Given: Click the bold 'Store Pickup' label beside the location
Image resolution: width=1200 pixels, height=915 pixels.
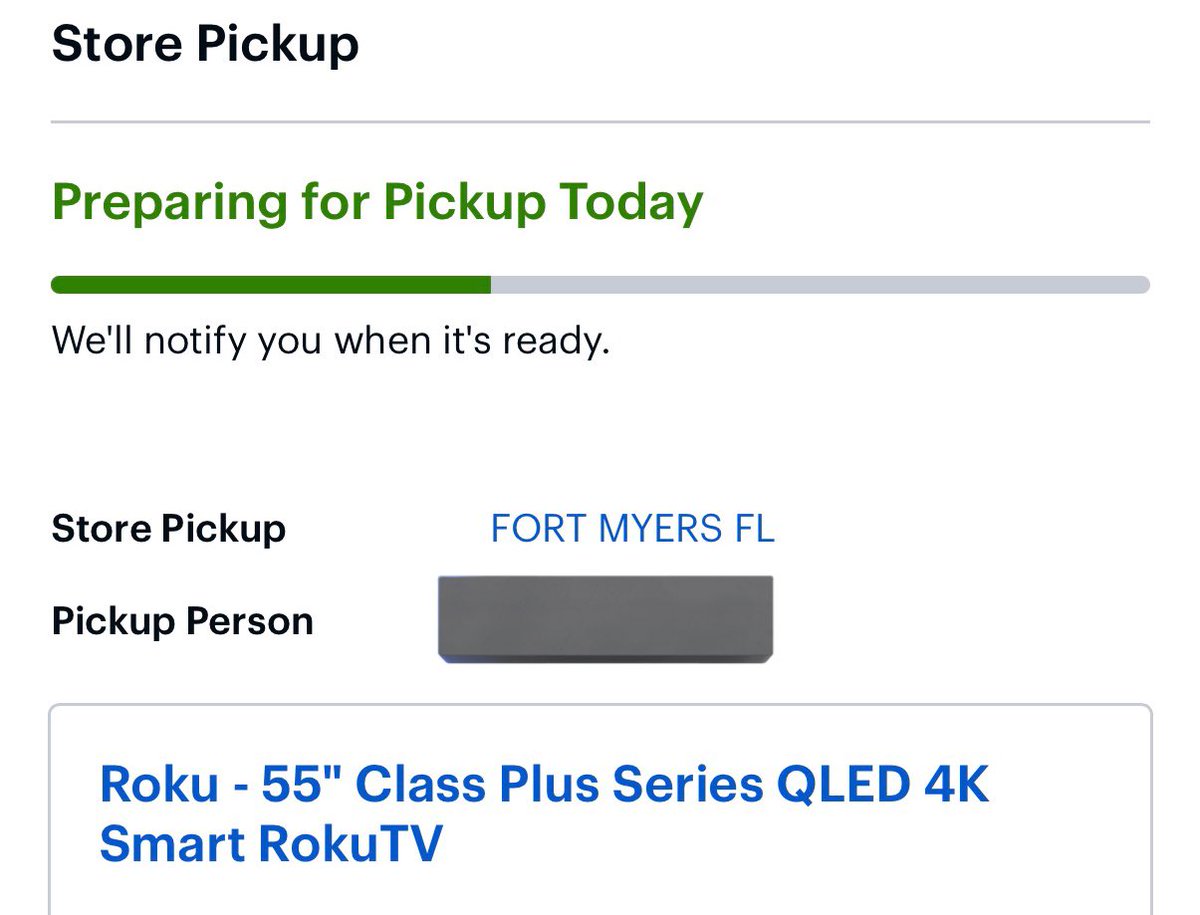Looking at the screenshot, I should coord(168,528).
